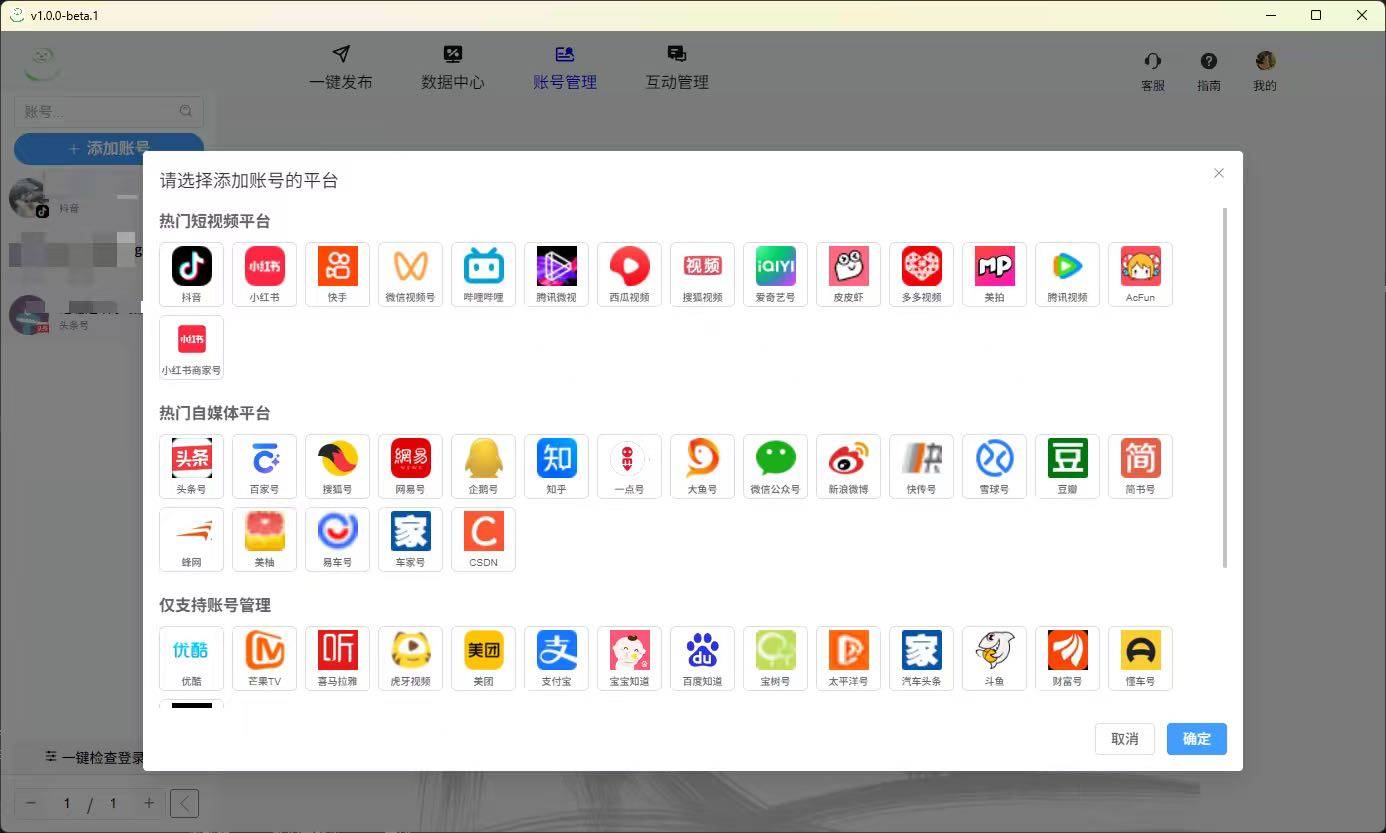Pick the 快手 platform

pos(337,274)
